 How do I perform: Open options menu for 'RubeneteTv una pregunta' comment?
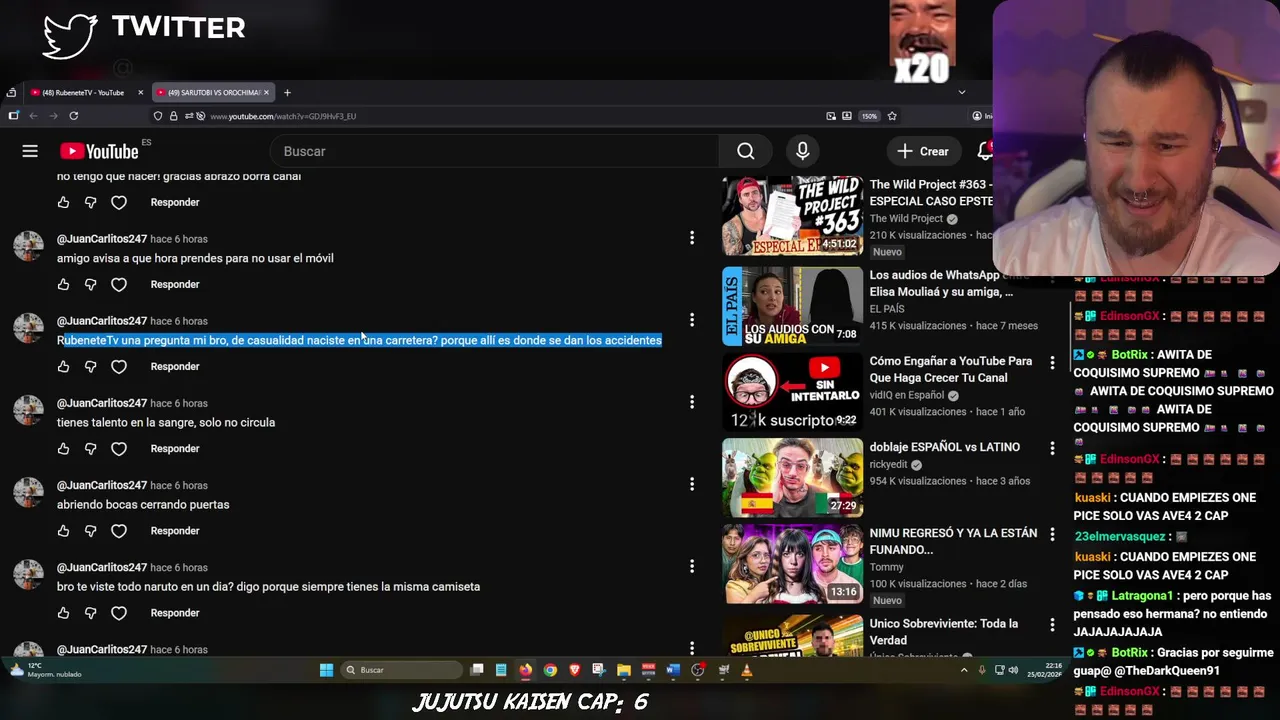click(691, 320)
